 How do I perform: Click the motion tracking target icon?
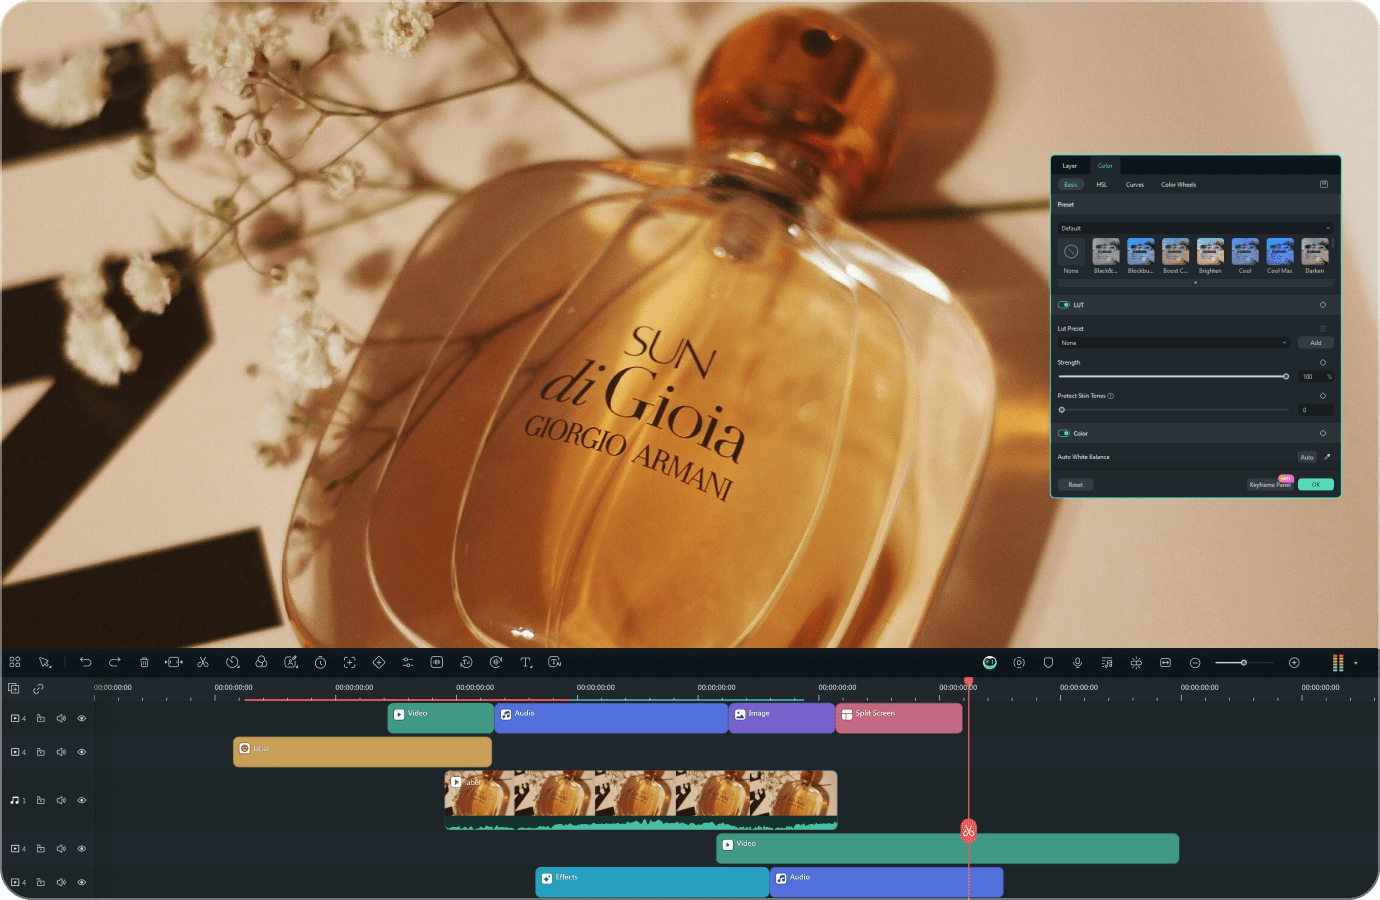click(349, 662)
